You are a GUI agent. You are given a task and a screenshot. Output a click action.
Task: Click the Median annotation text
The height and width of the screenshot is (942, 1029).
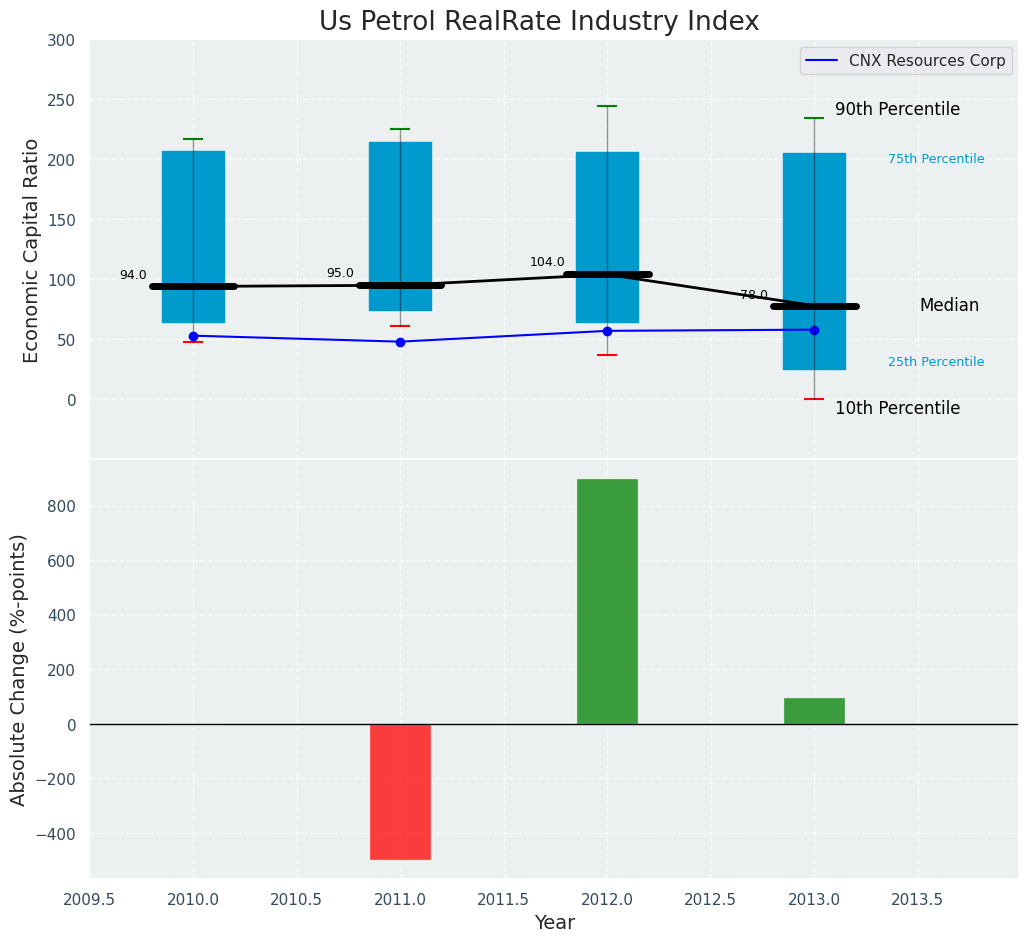(x=949, y=306)
